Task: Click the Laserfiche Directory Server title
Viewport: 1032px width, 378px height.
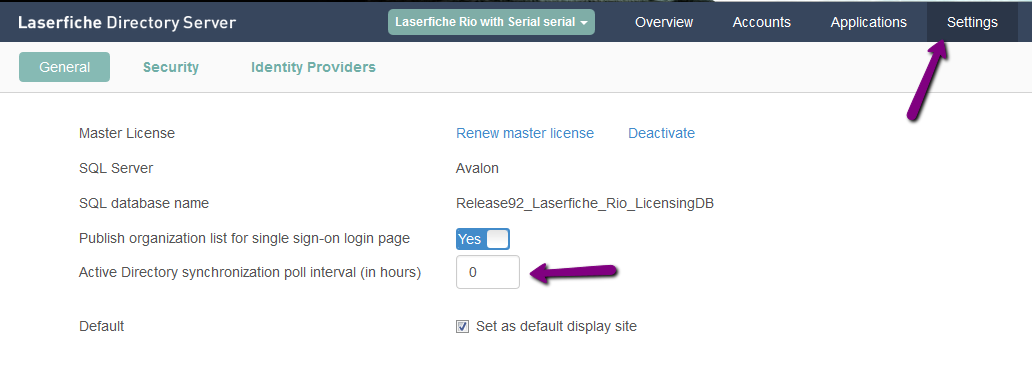Action: tap(126, 22)
